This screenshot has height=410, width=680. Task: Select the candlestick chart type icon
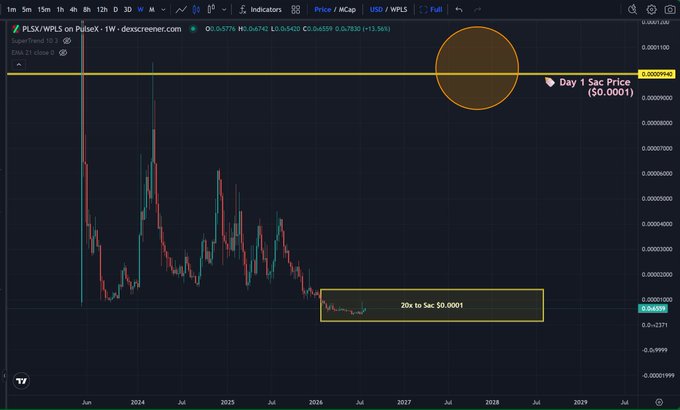(x=196, y=9)
